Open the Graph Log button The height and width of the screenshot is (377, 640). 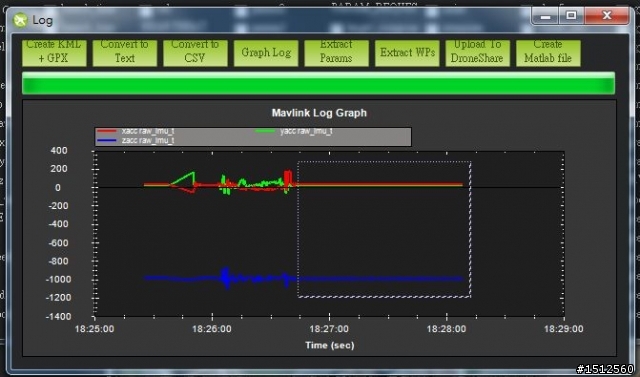coord(266,52)
